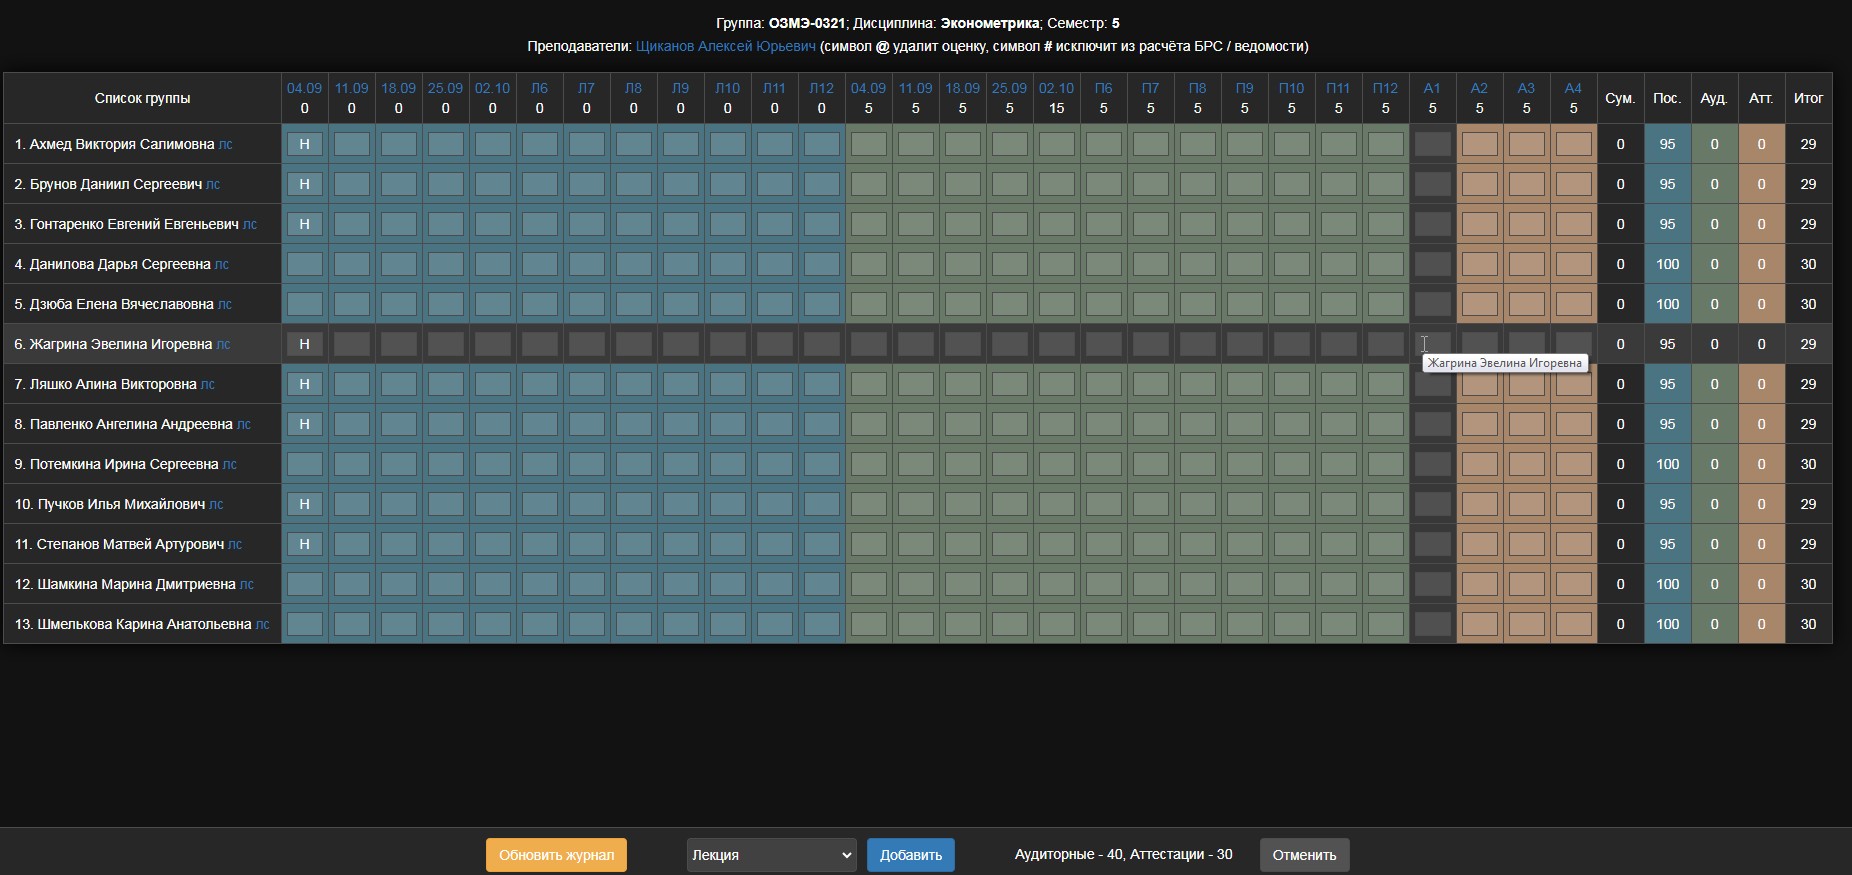
Task: Click the Отменить button
Action: [1304, 855]
